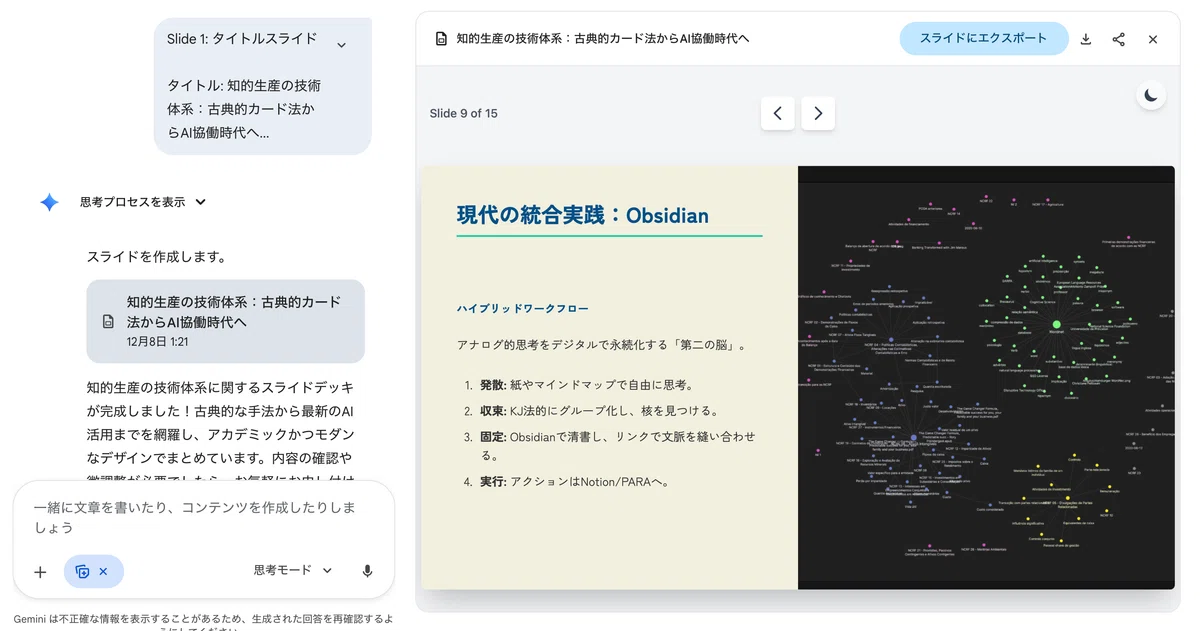Click the list item starting 固定
The width and height of the screenshot is (1200, 631).
[x=610, y=446]
